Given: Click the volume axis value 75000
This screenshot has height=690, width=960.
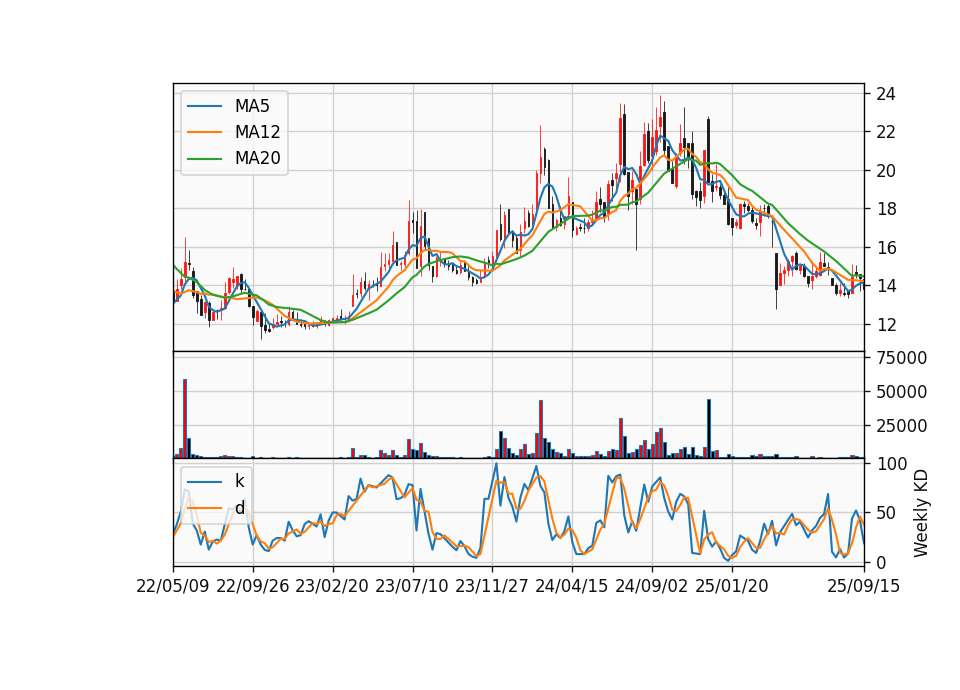Looking at the screenshot, I should [901, 358].
